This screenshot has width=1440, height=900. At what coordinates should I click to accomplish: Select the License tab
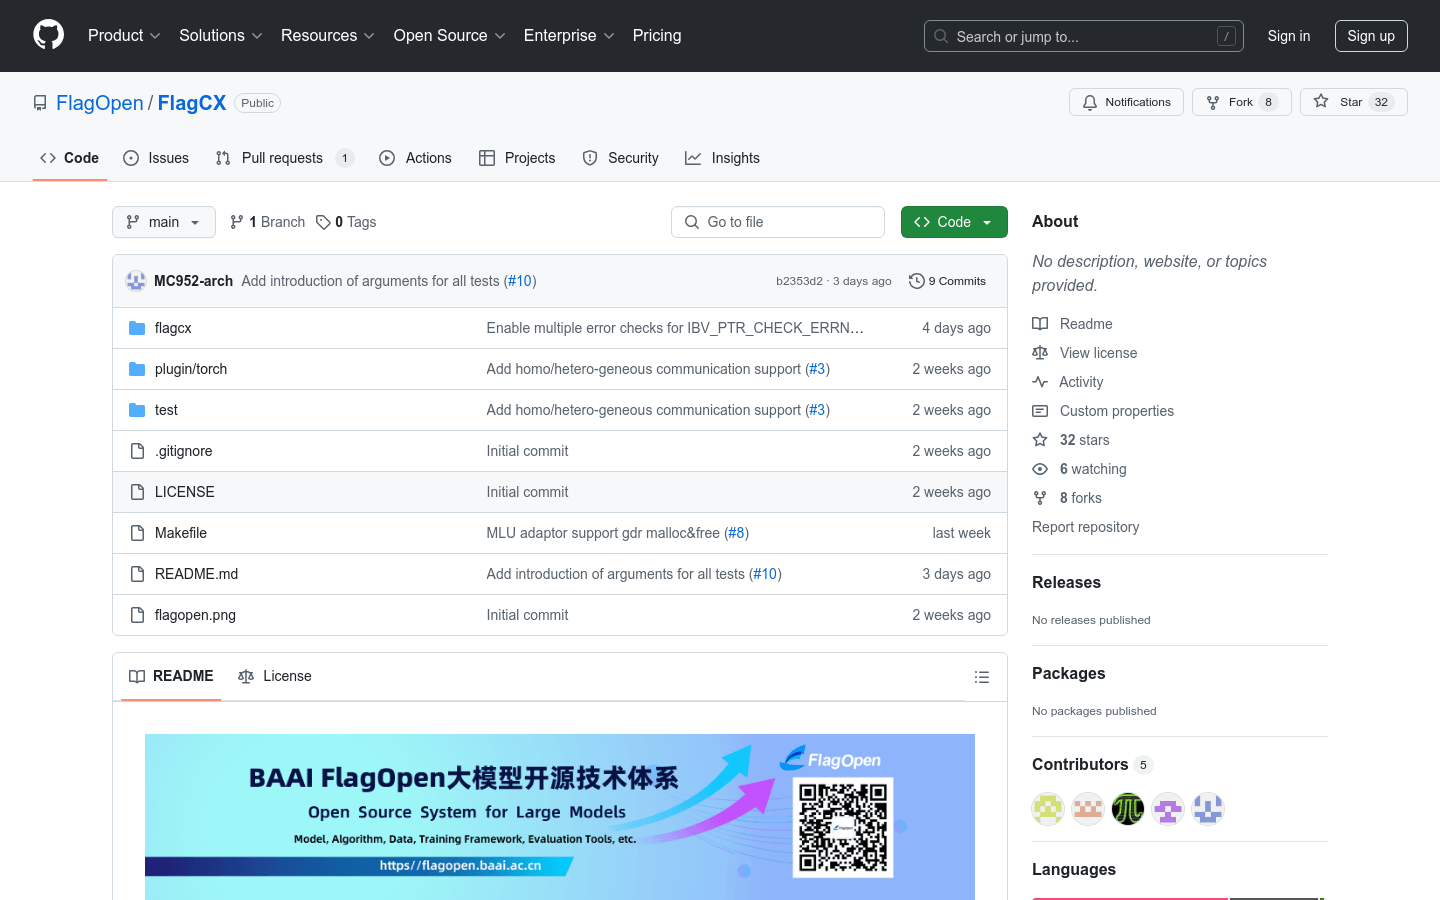(275, 676)
